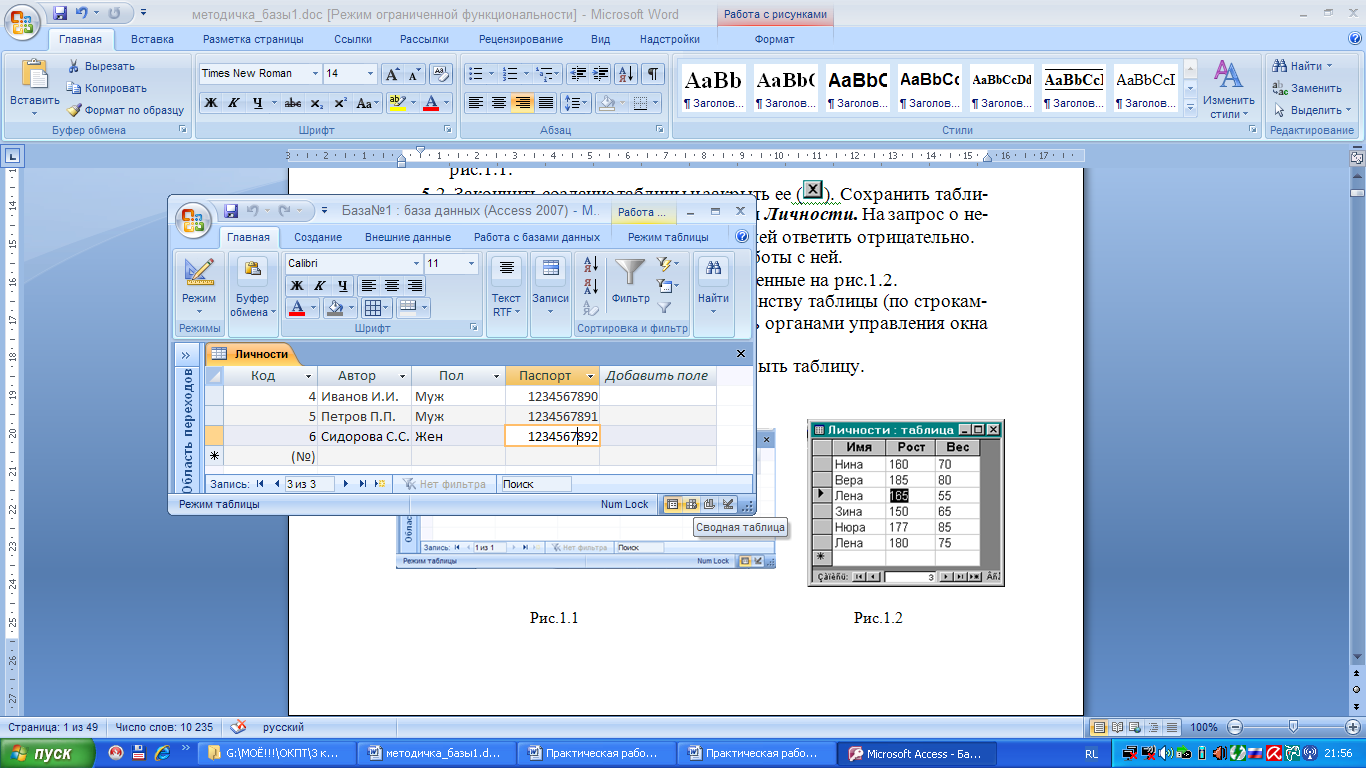Click the Word paste clipboard icon

click(x=35, y=75)
